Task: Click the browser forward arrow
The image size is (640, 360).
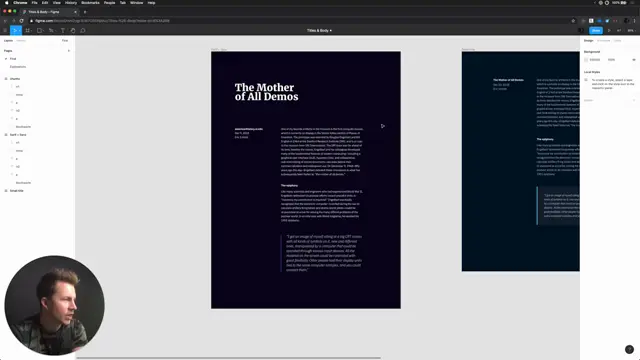Action: (x=13, y=20)
